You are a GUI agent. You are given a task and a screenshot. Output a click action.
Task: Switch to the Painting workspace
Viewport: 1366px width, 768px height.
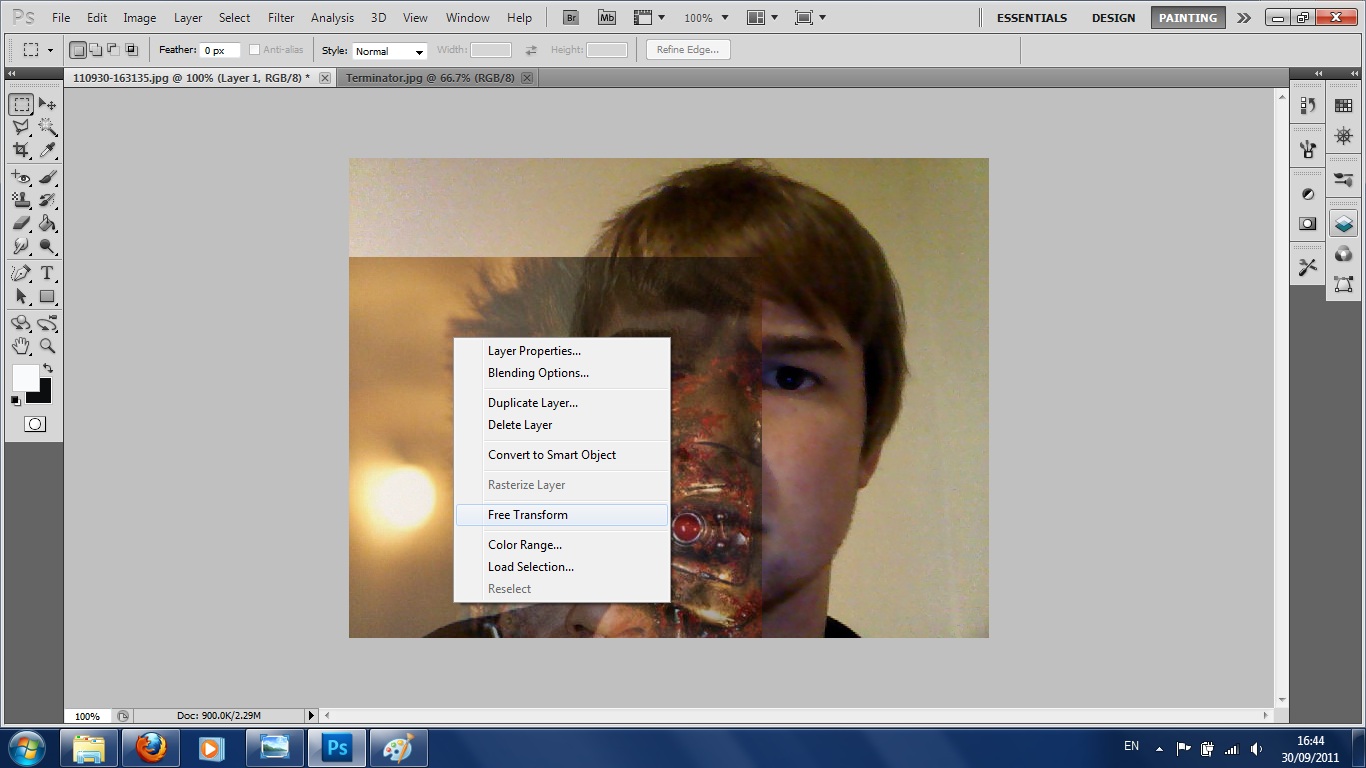pos(1188,17)
